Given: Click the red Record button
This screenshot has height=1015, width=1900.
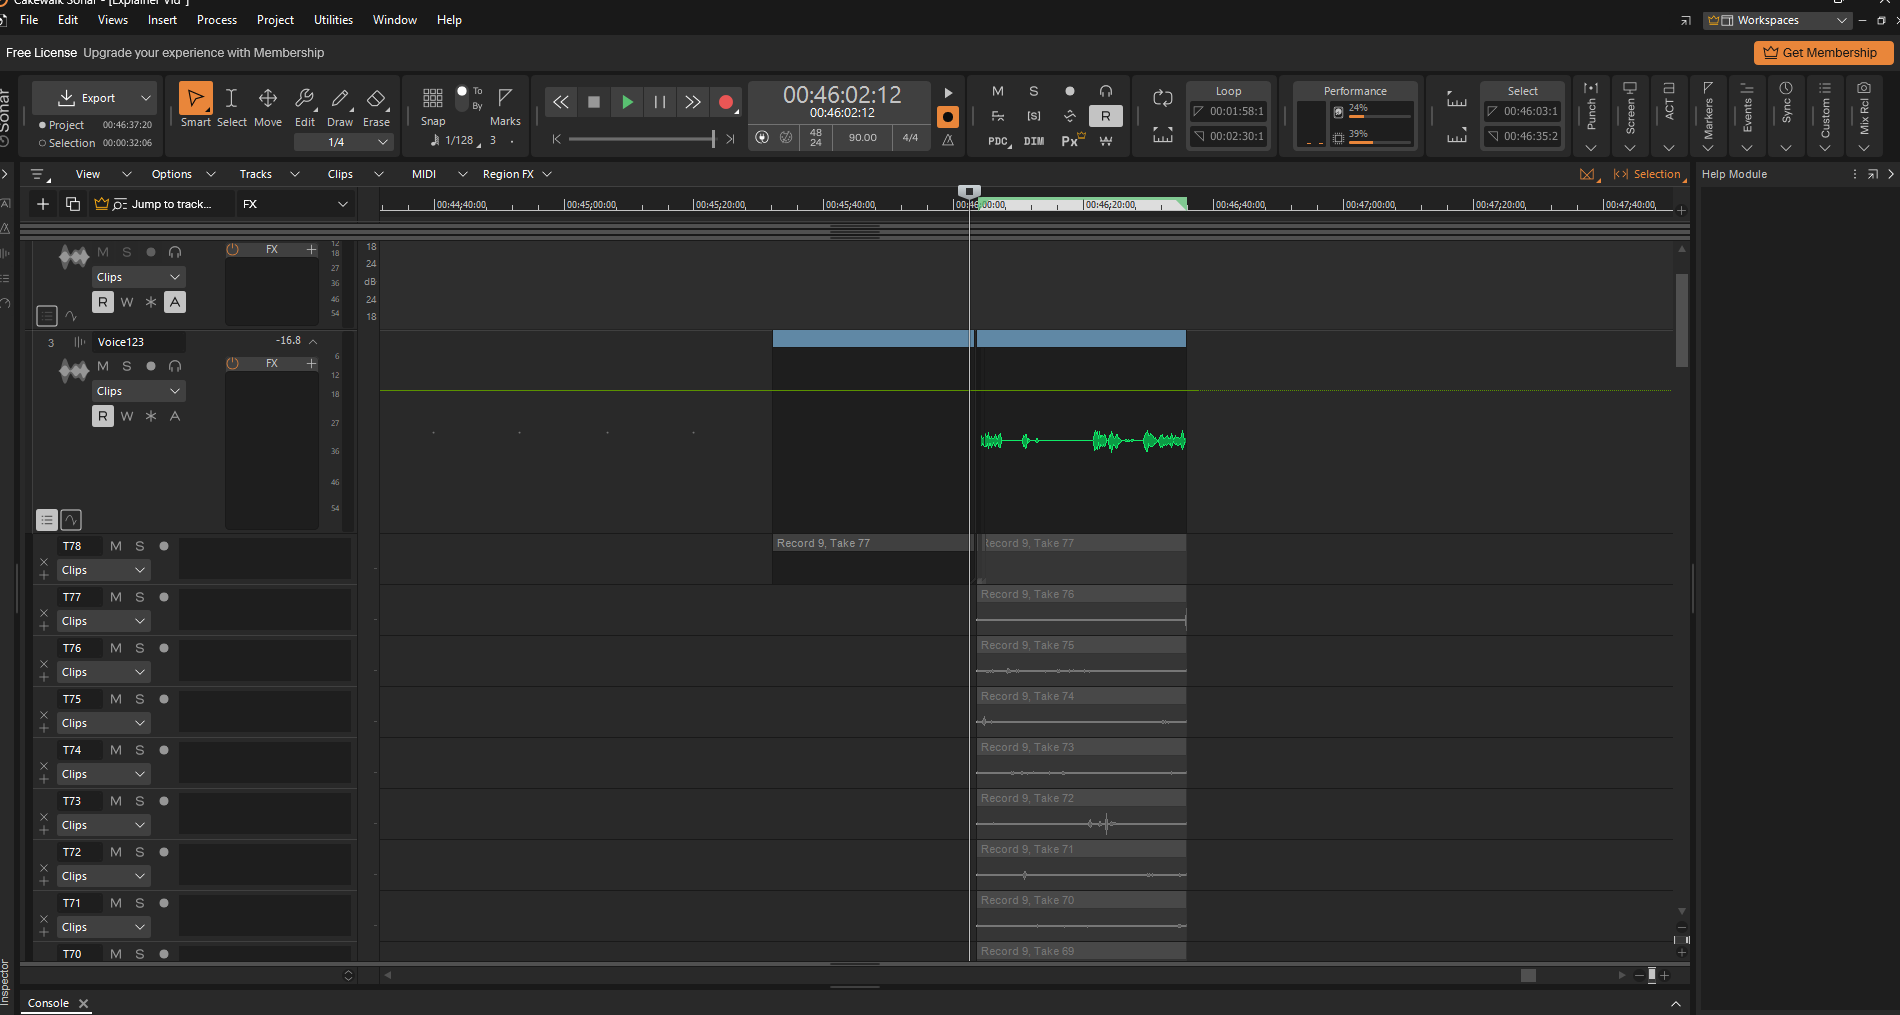Looking at the screenshot, I should coord(726,102).
